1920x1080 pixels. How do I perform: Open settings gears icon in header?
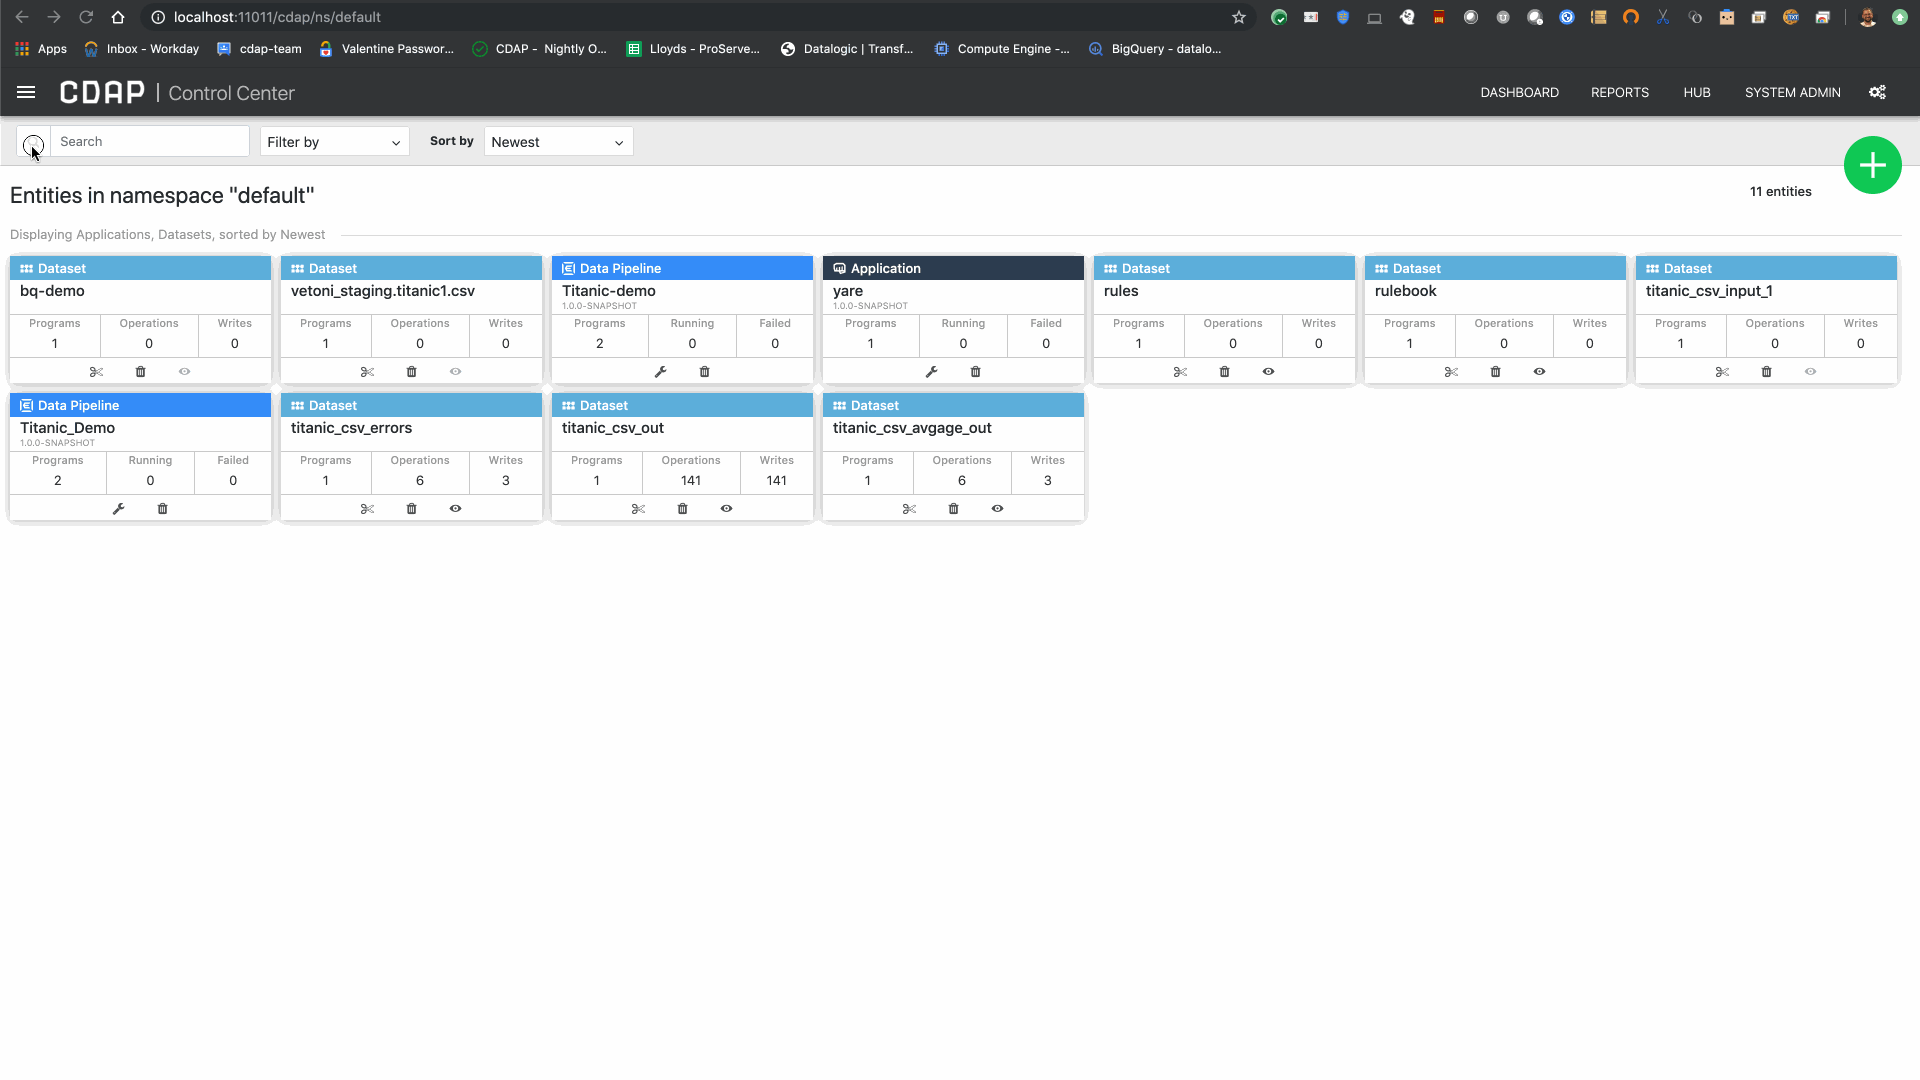pos(1877,92)
